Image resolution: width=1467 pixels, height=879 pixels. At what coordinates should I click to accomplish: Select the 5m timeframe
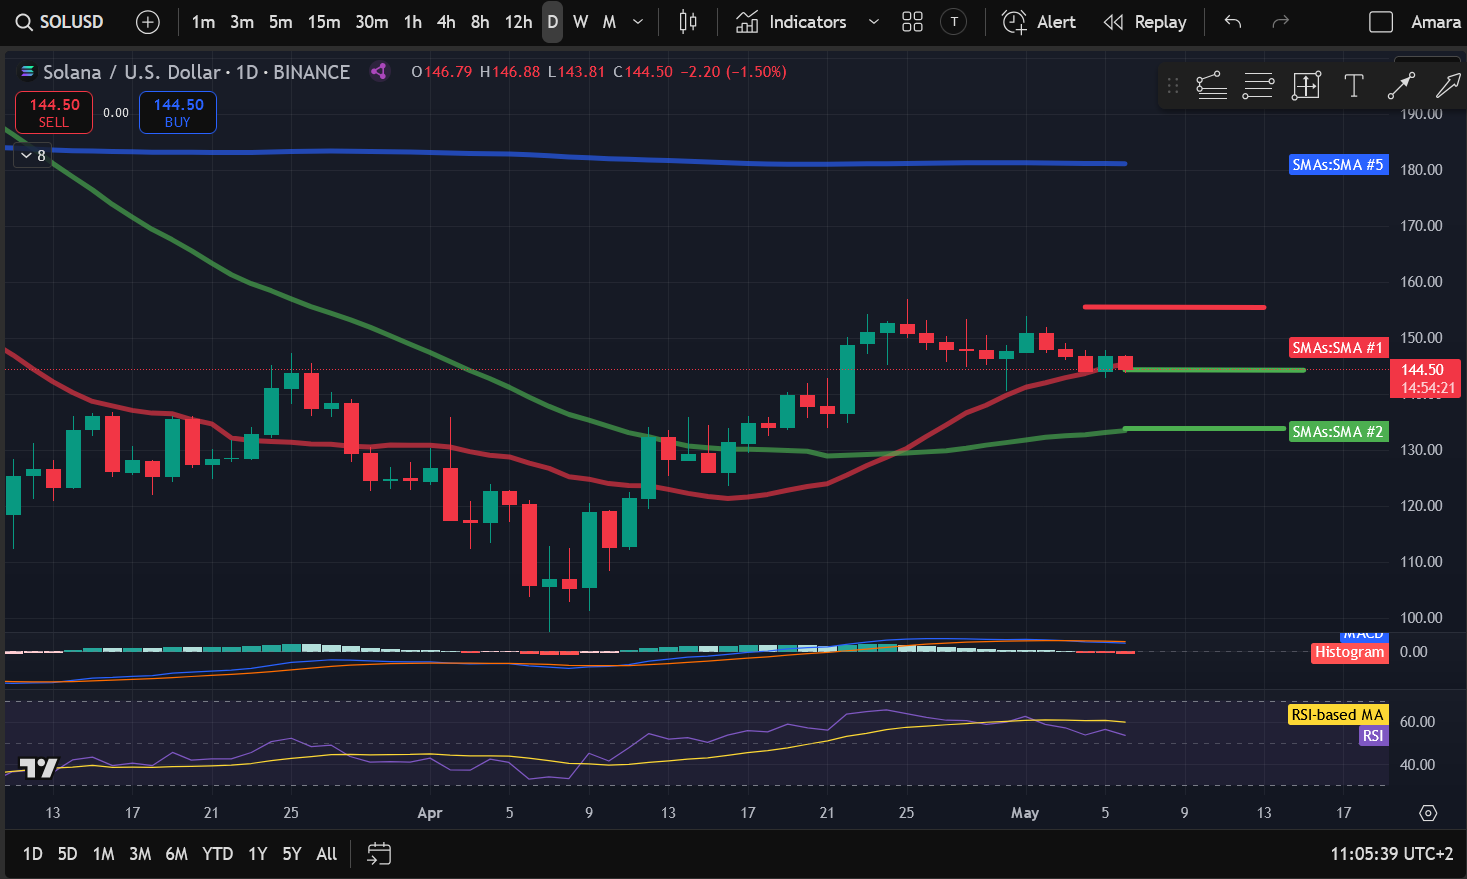click(x=281, y=22)
